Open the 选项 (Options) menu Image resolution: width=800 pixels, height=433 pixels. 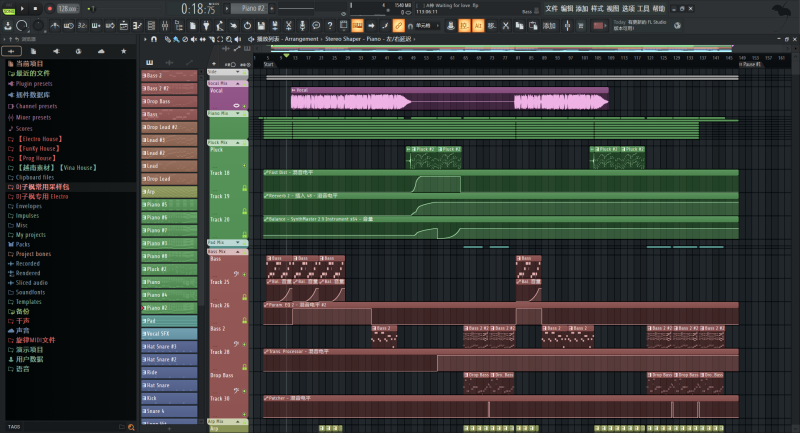(628, 9)
